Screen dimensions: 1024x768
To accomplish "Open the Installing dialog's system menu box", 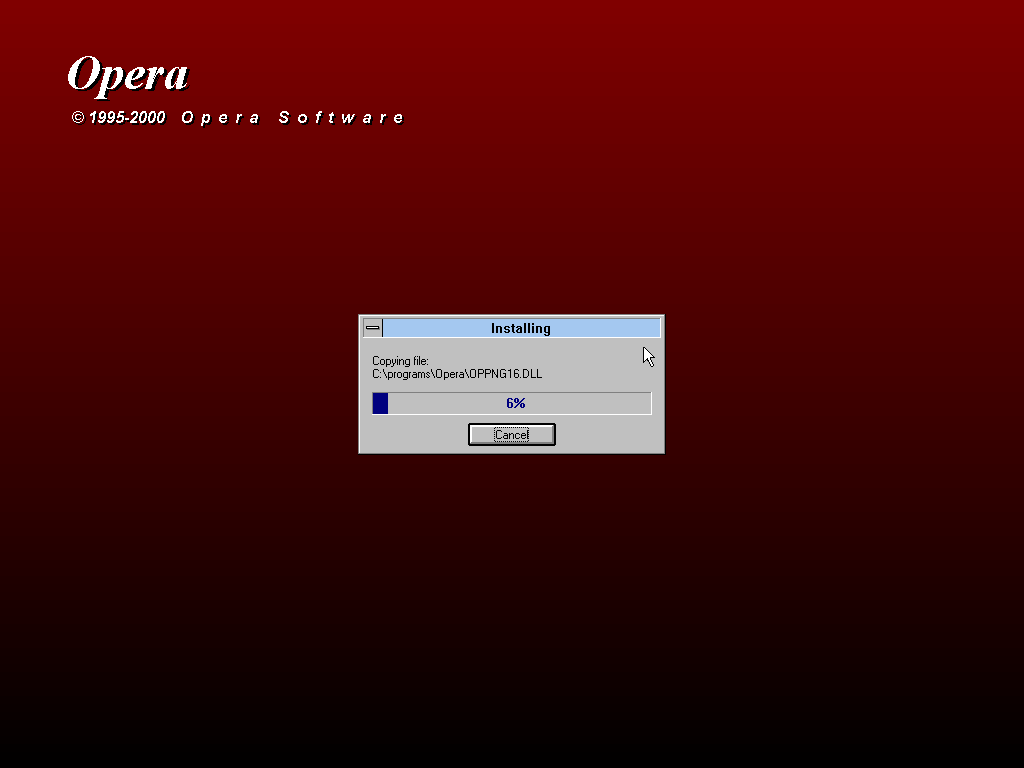I will (x=372, y=328).
